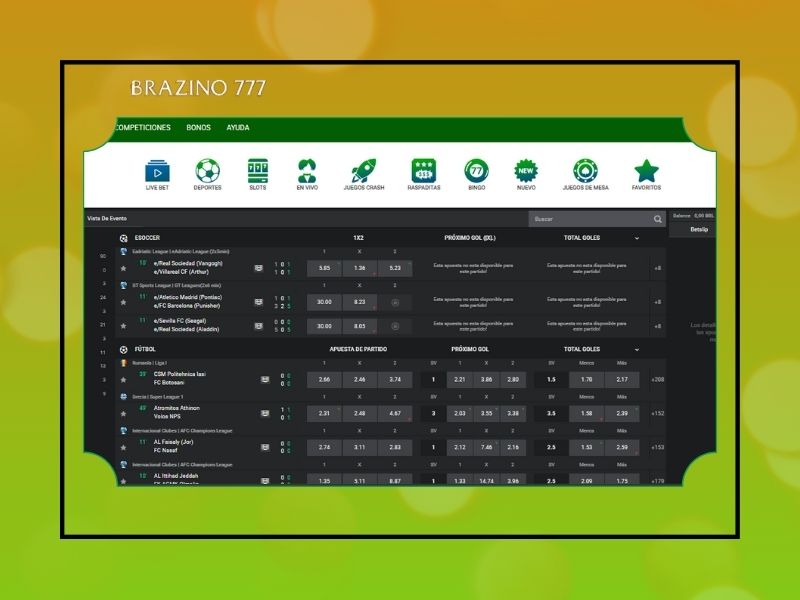Open the Slots machine icon
Screen dimensions: 800x600
click(x=258, y=171)
